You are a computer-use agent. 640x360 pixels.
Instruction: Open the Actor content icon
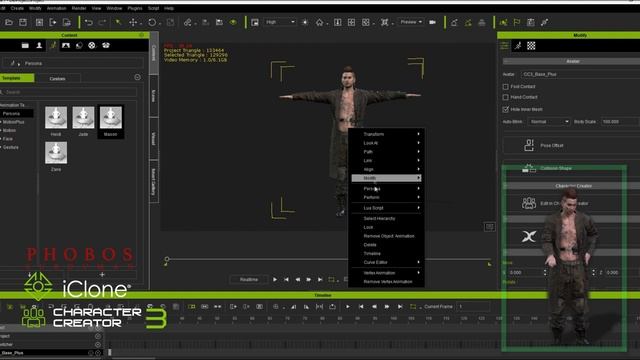[39, 45]
